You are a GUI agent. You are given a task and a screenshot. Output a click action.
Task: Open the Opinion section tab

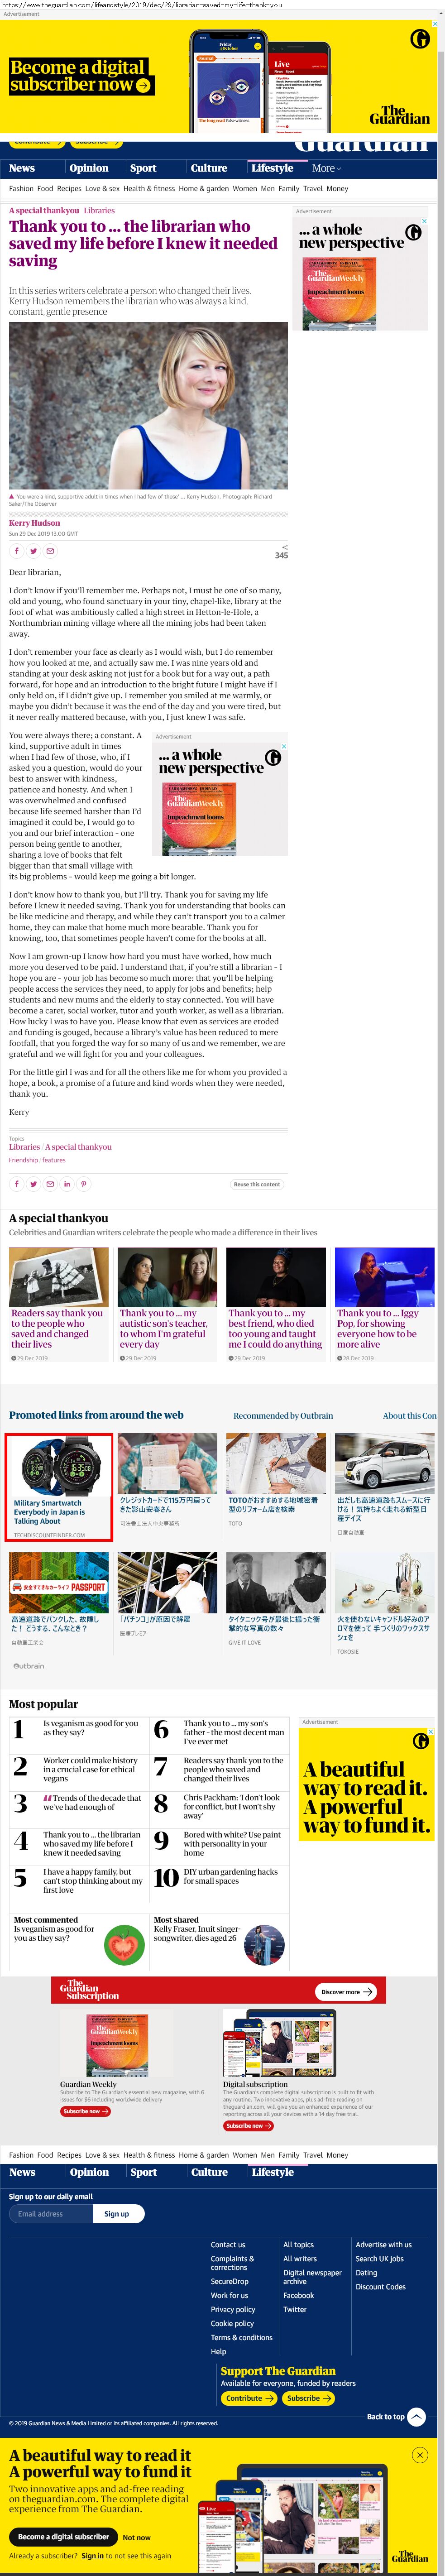pyautogui.click(x=89, y=168)
